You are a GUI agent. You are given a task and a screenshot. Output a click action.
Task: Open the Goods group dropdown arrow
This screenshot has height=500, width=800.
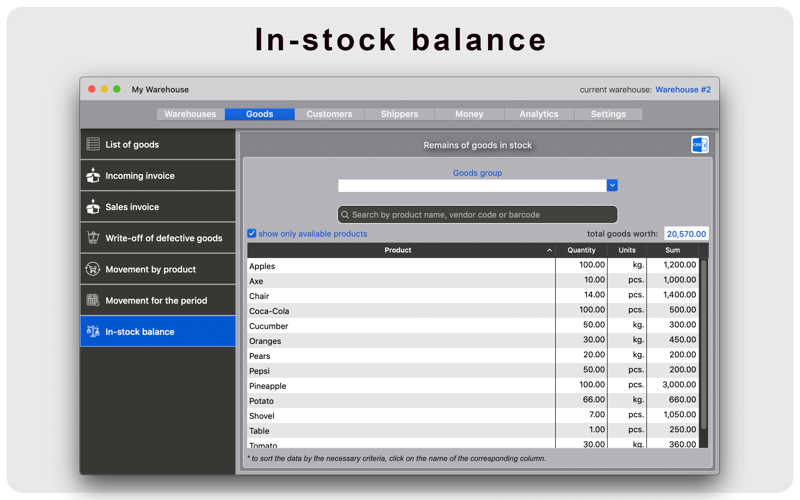point(612,185)
